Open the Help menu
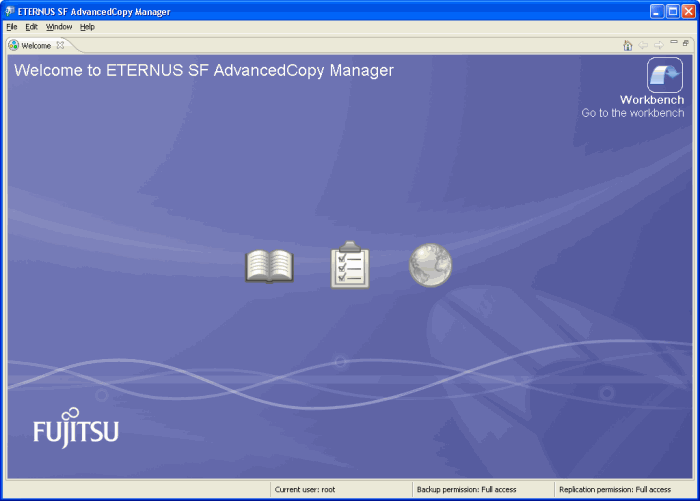This screenshot has height=501, width=700. coord(87,27)
